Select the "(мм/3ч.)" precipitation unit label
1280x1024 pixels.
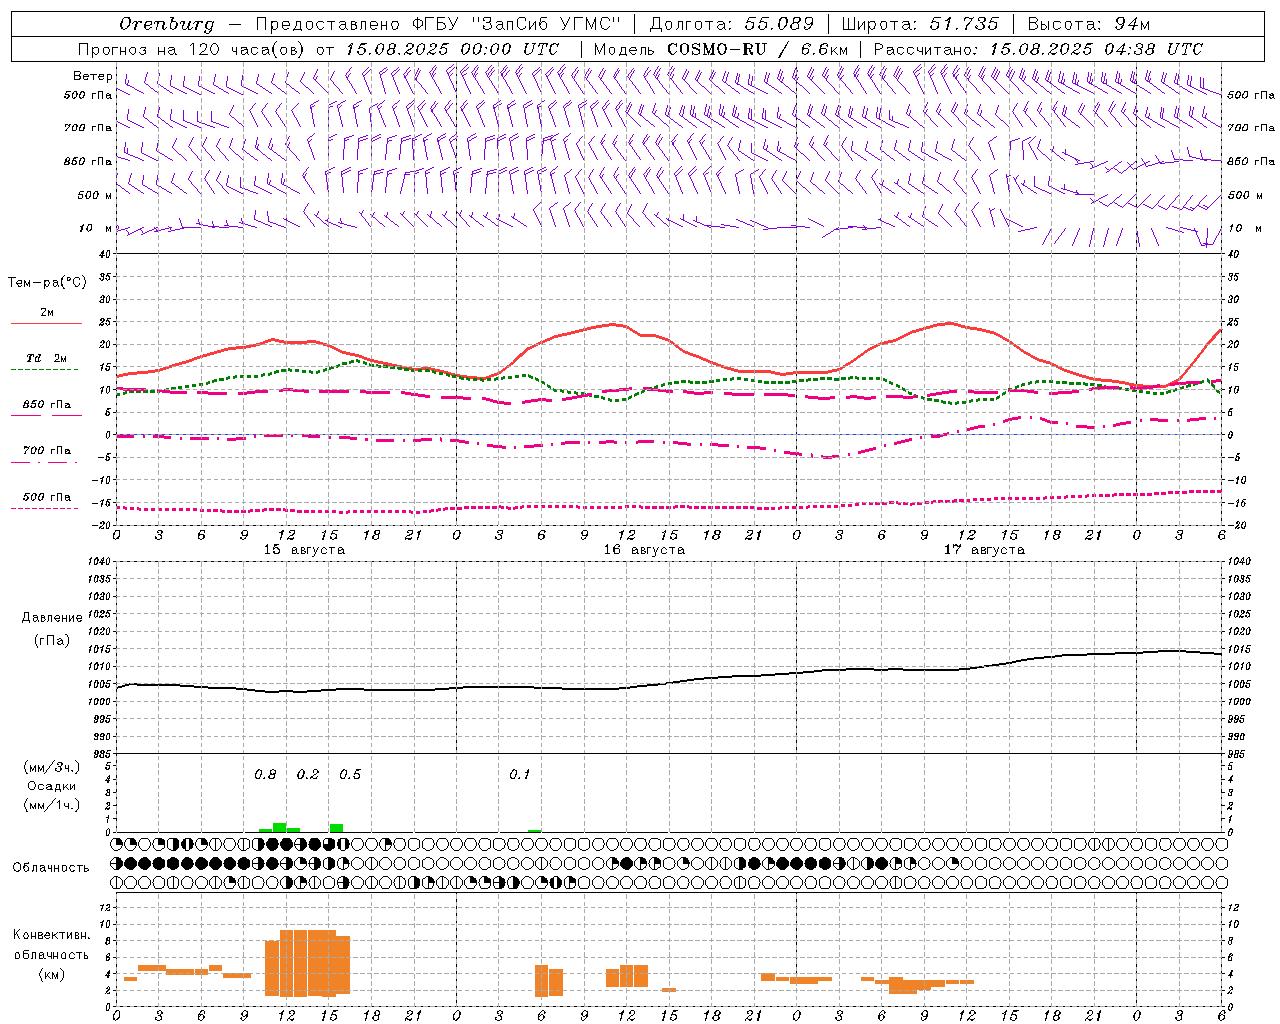click(x=51, y=767)
